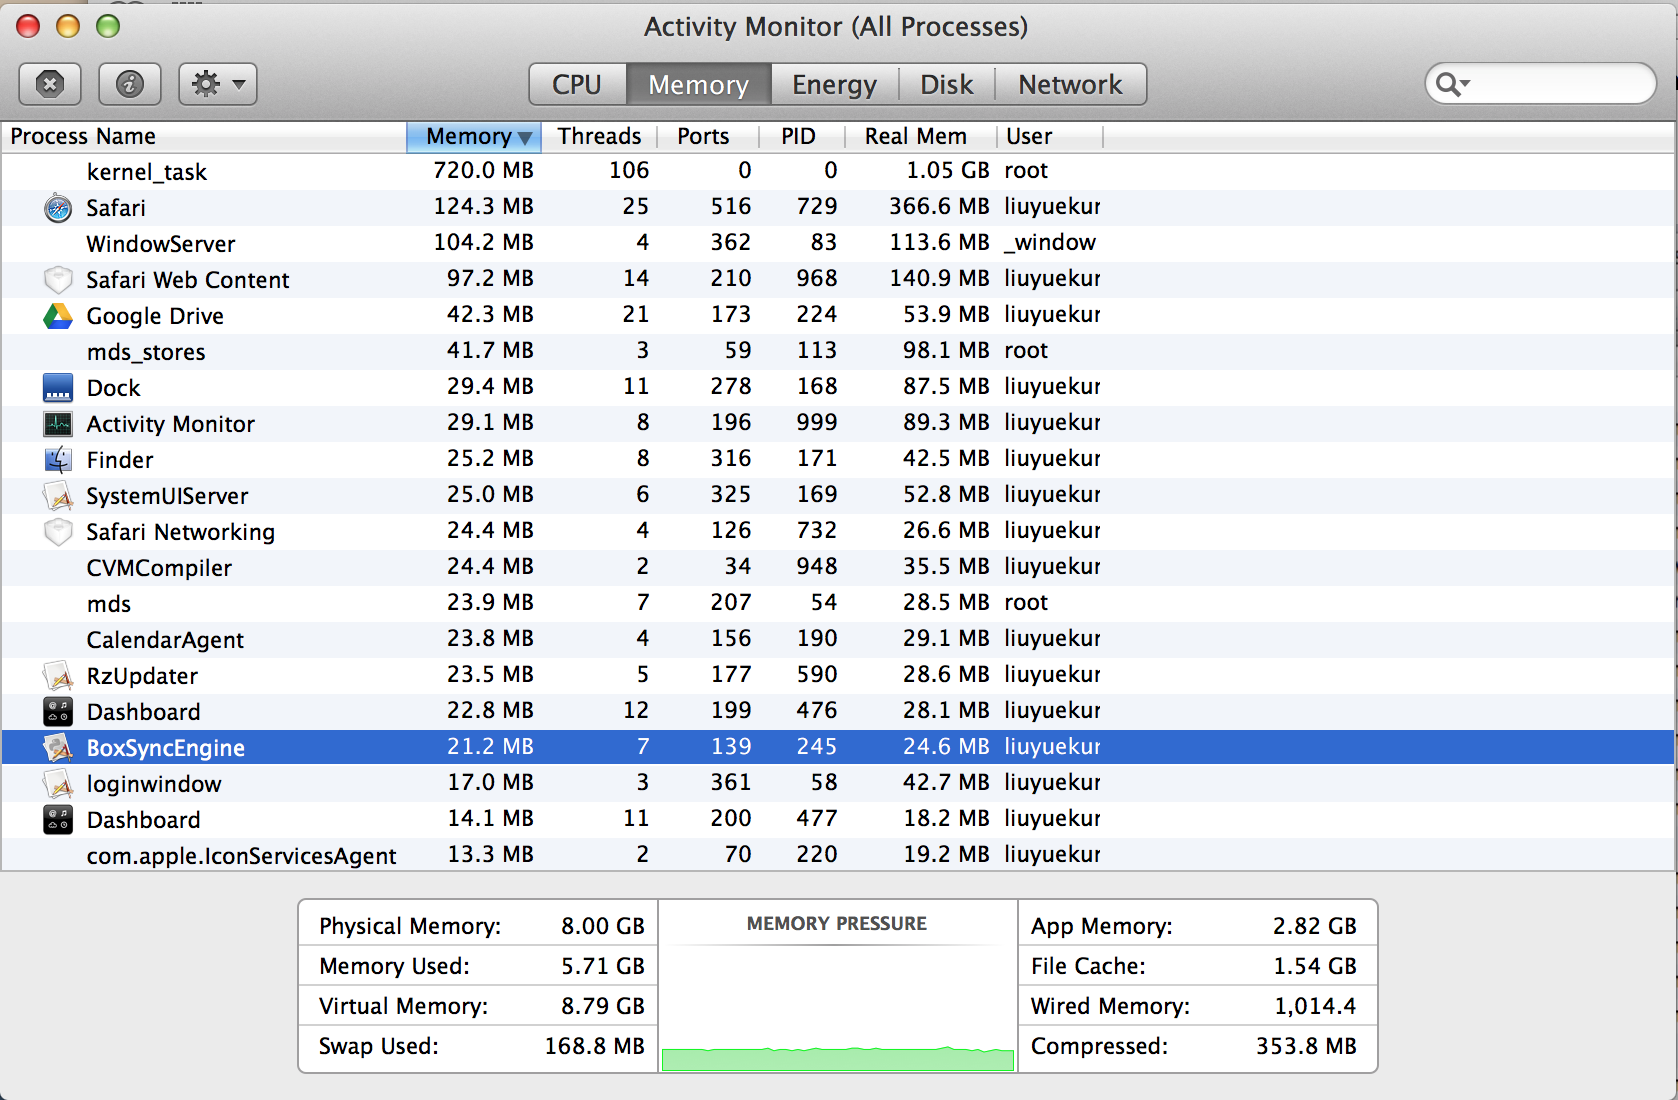Click loginwindow's 17.0 MB memory value
The width and height of the screenshot is (1678, 1100).
pos(490,783)
